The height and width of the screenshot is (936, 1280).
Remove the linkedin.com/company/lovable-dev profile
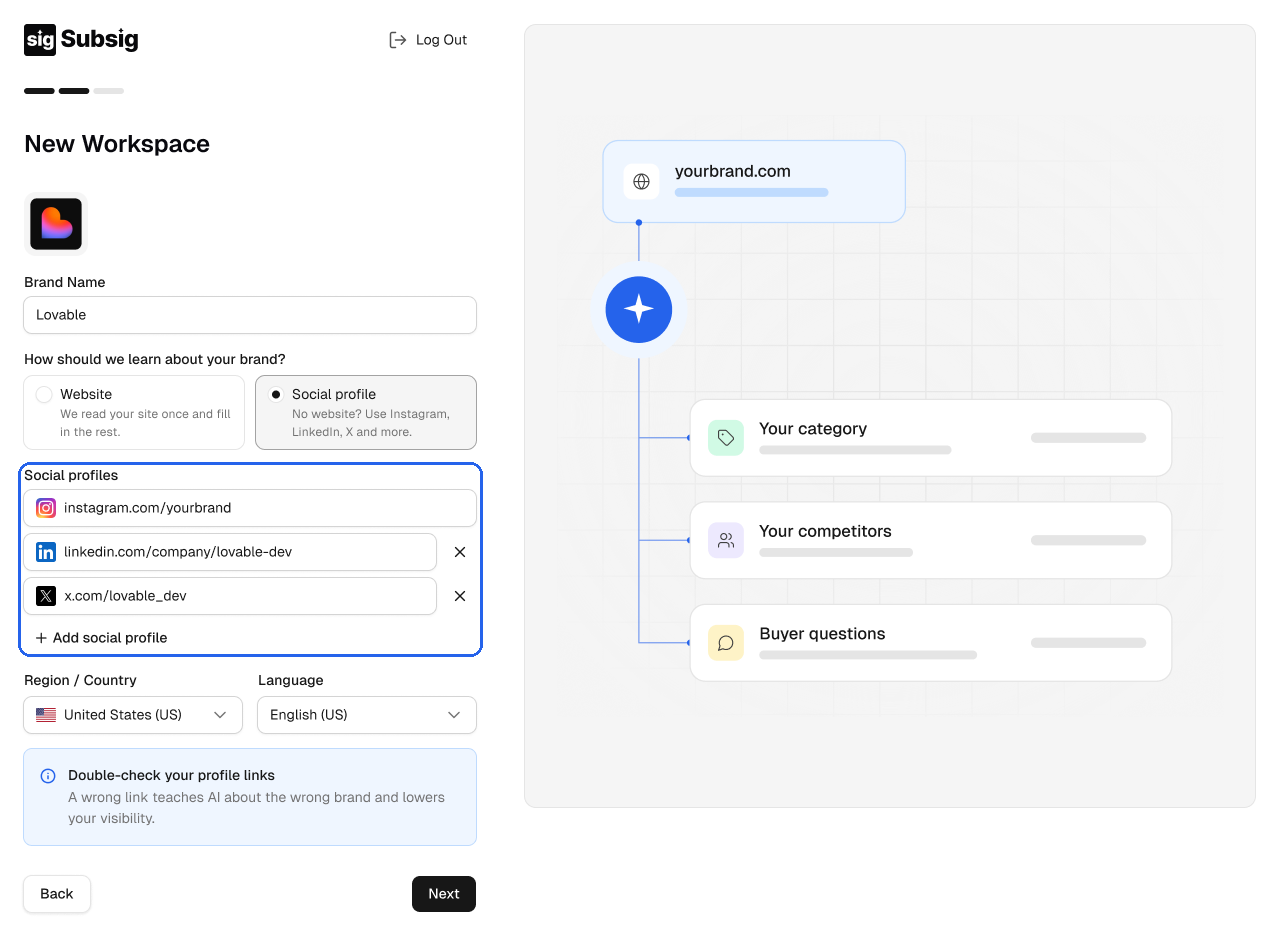460,552
